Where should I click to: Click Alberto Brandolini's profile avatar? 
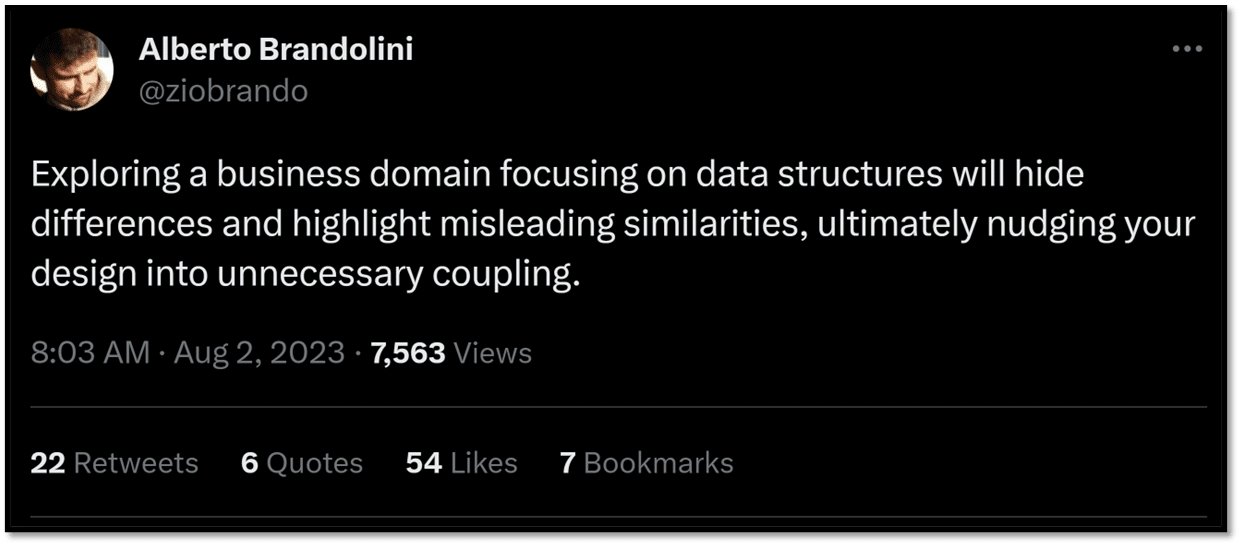pyautogui.click(x=72, y=69)
